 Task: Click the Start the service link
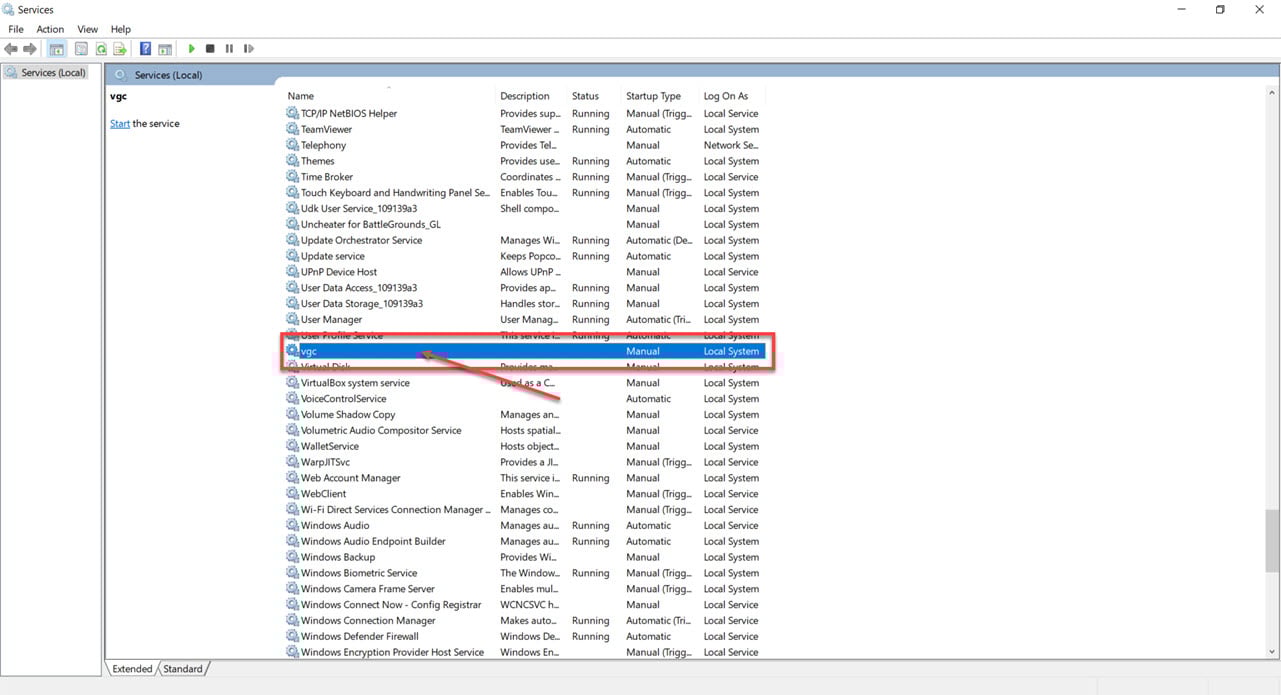tap(120, 124)
